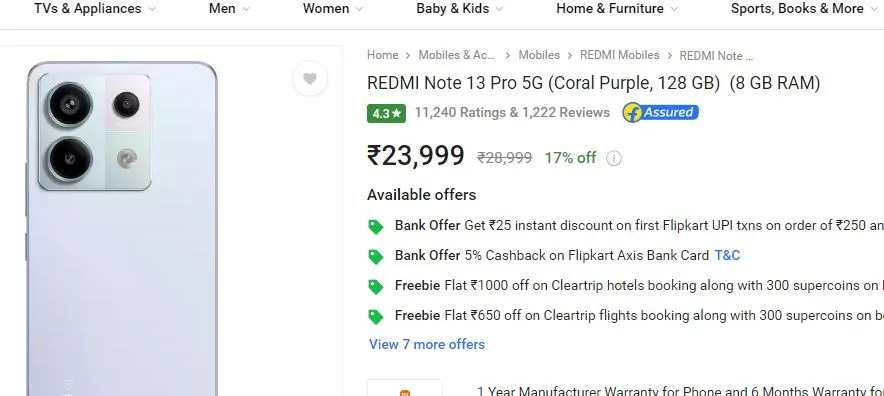The height and width of the screenshot is (396, 884).
Task: Go to Home breadcrumb
Action: [x=382, y=55]
